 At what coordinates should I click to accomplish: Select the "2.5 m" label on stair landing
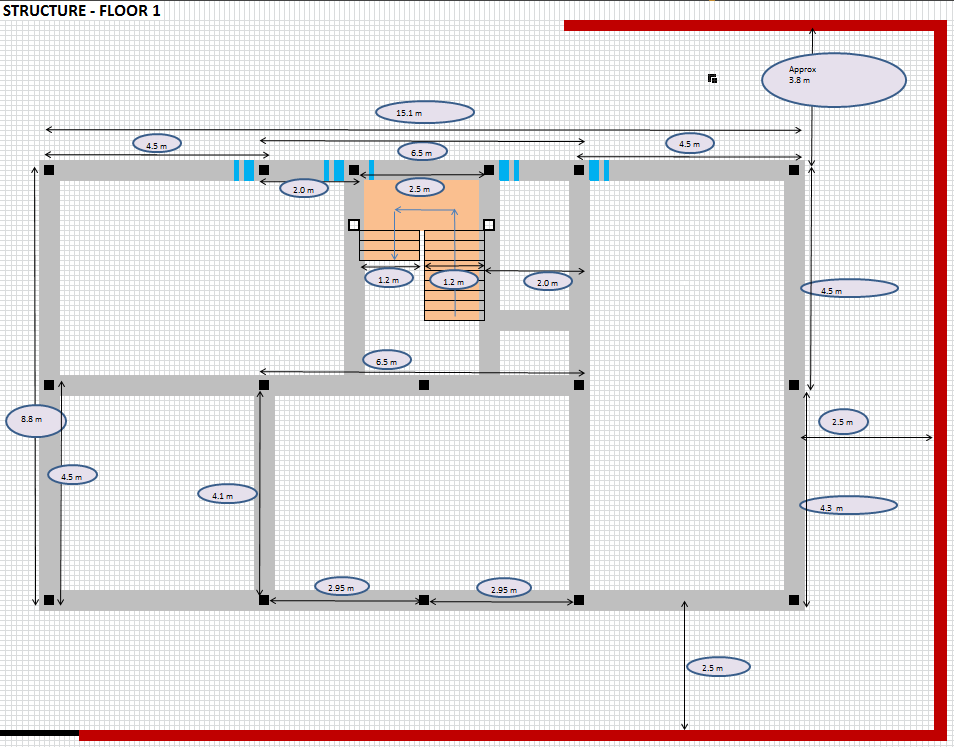click(x=420, y=187)
